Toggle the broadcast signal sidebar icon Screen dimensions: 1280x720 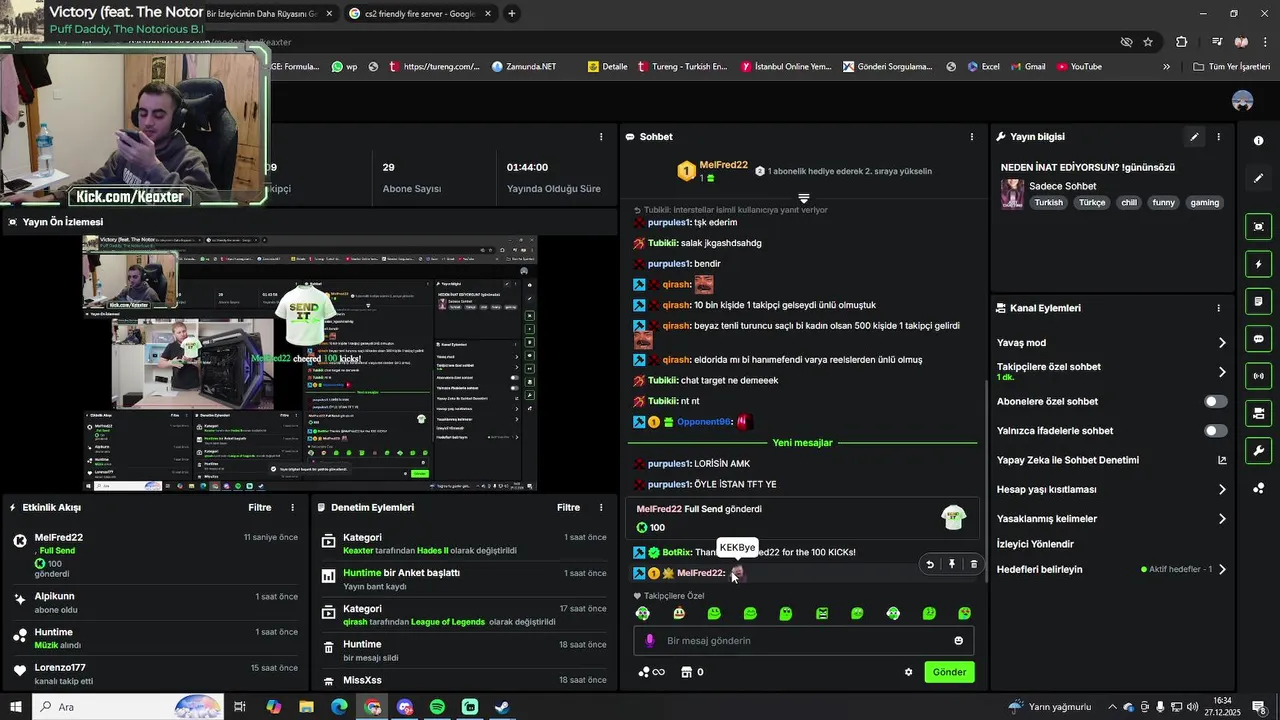1258,376
